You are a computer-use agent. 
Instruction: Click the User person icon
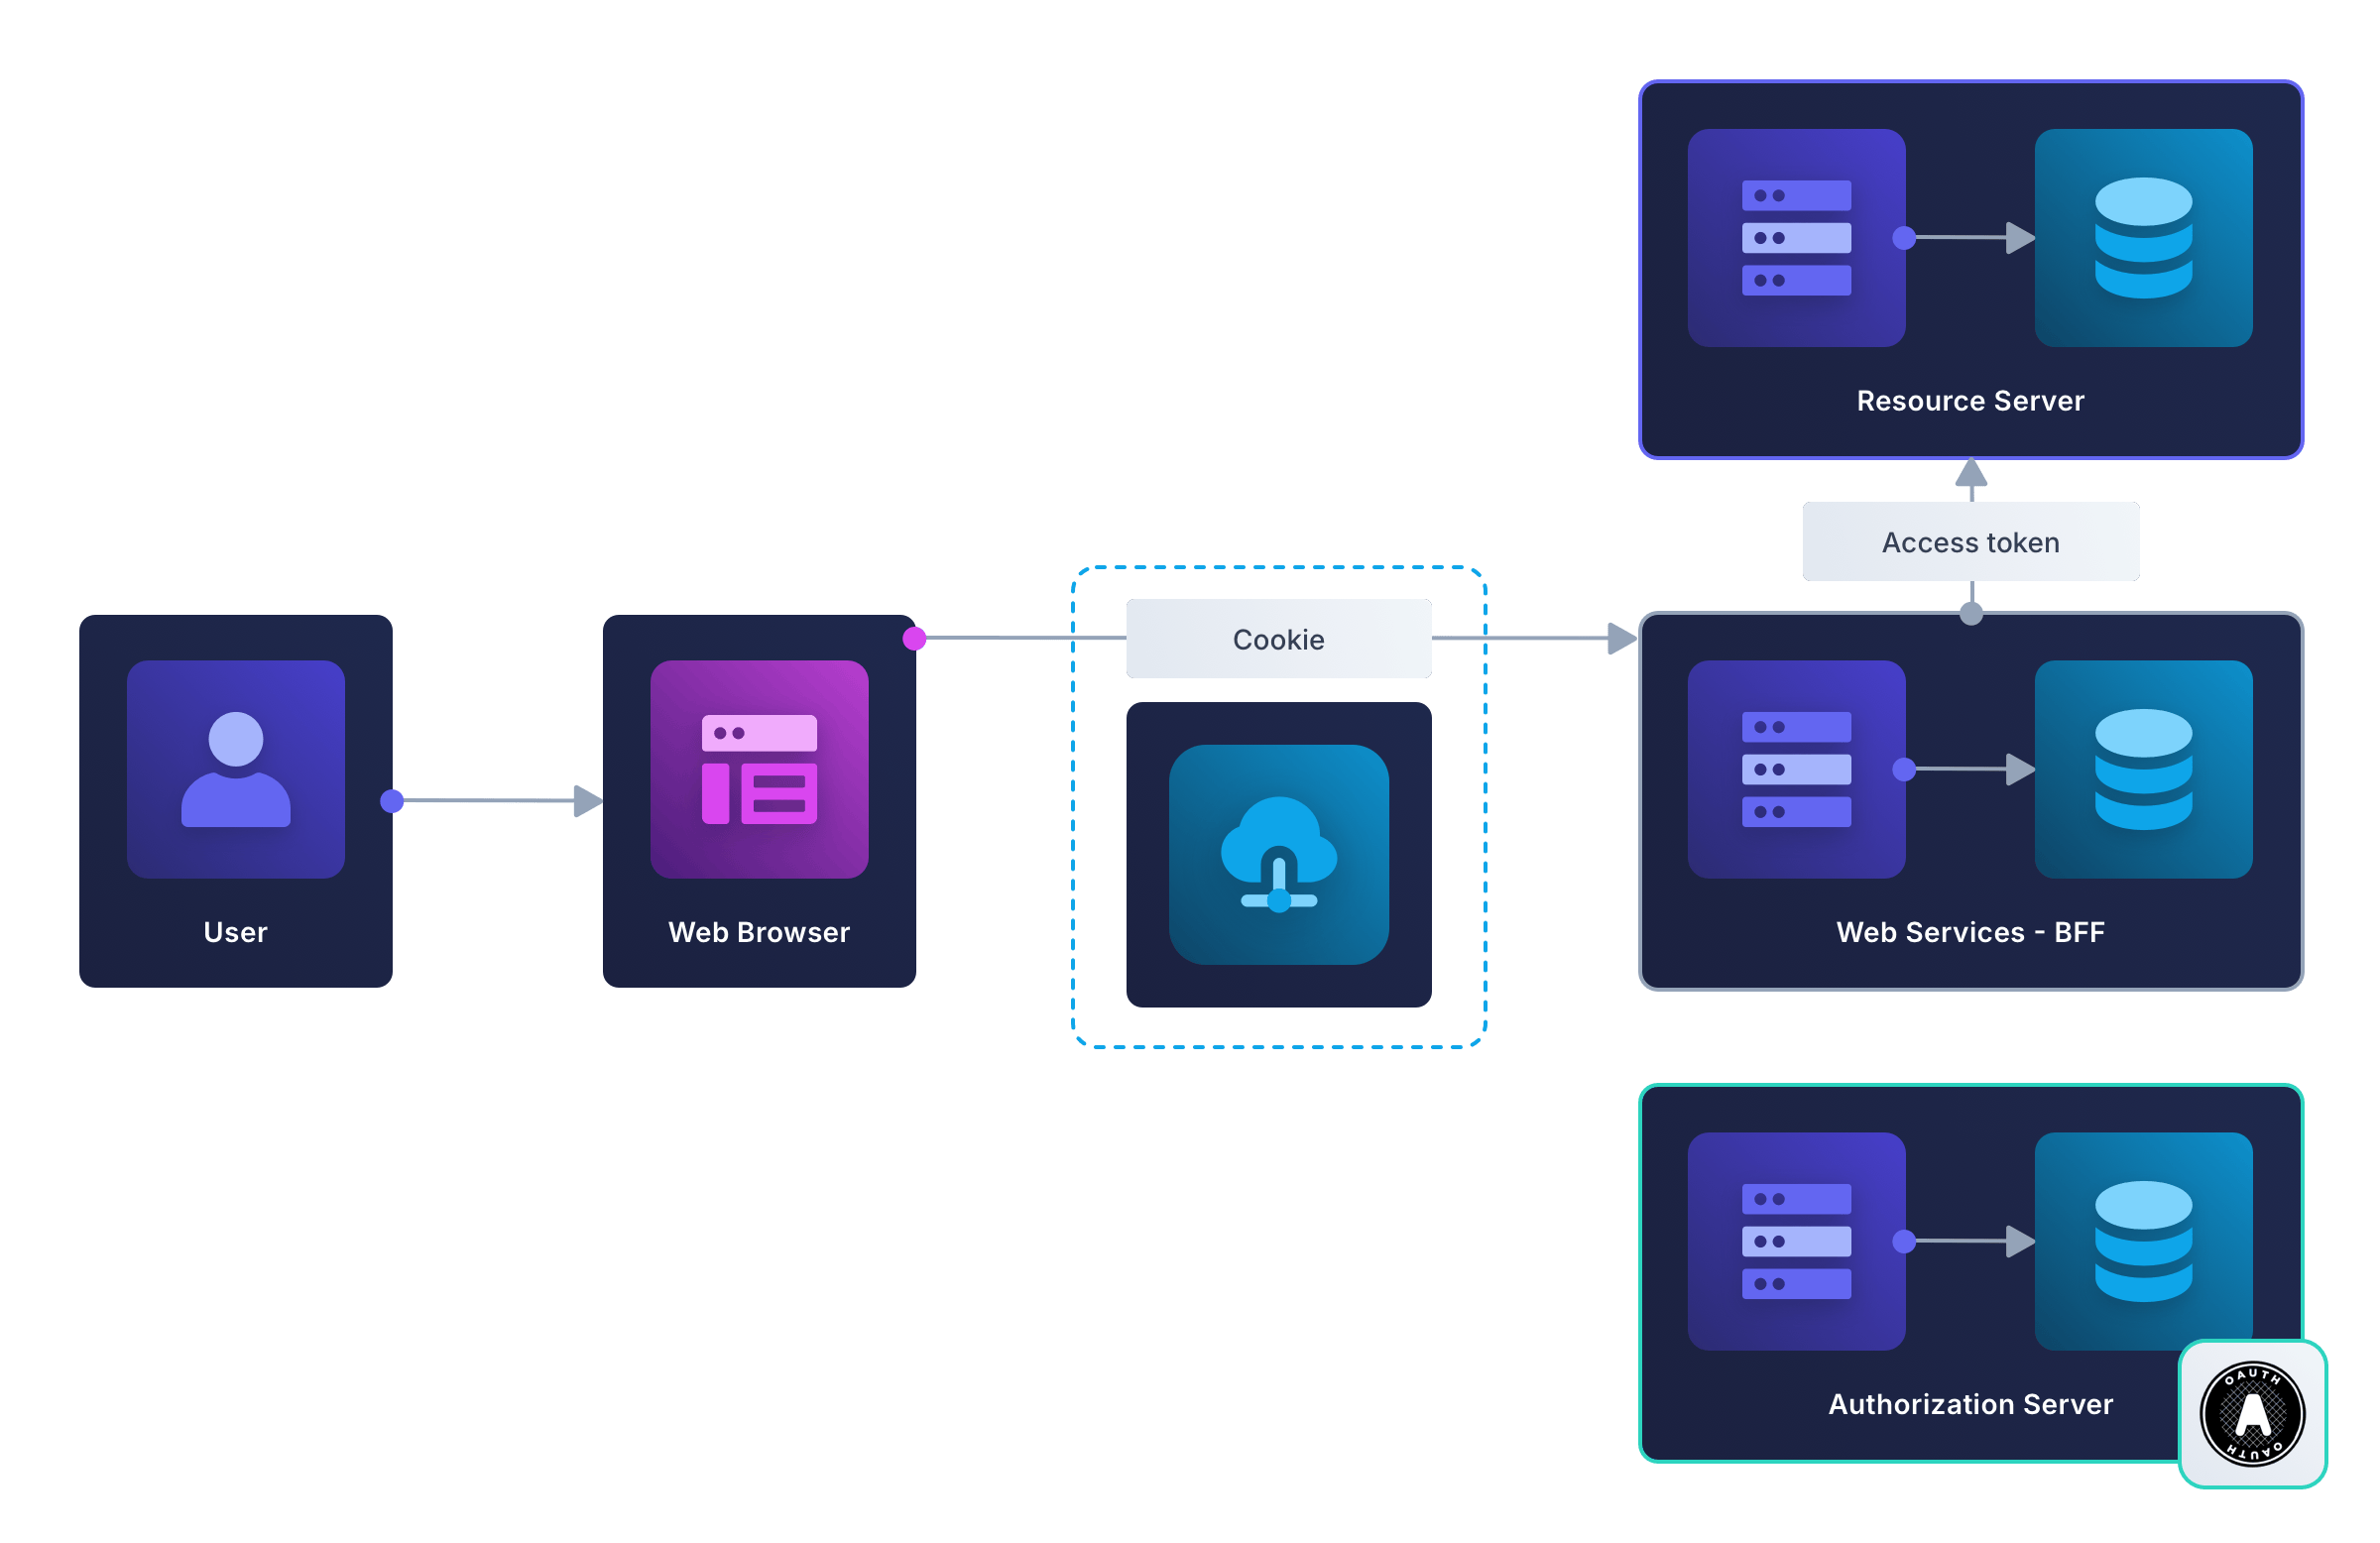tap(236, 769)
